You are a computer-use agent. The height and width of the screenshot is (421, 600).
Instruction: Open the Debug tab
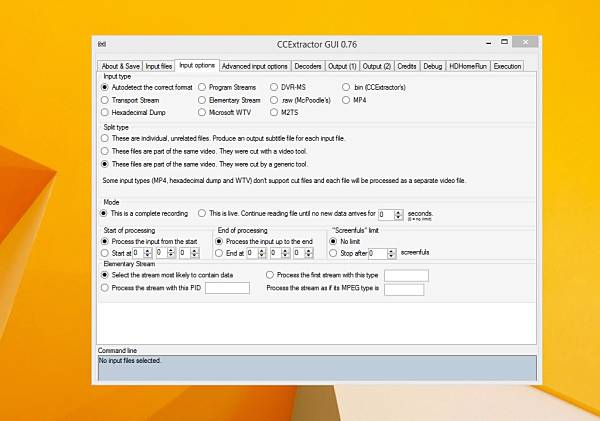[x=432, y=66]
